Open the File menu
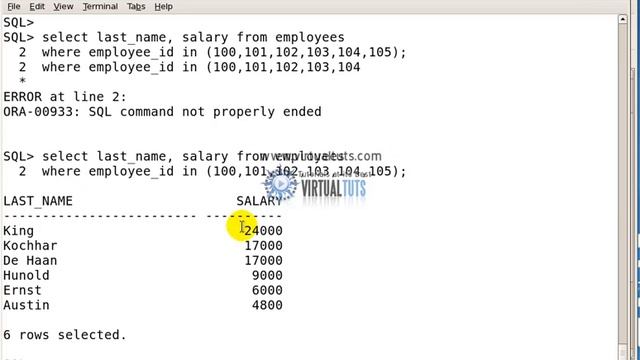 pyautogui.click(x=13, y=7)
